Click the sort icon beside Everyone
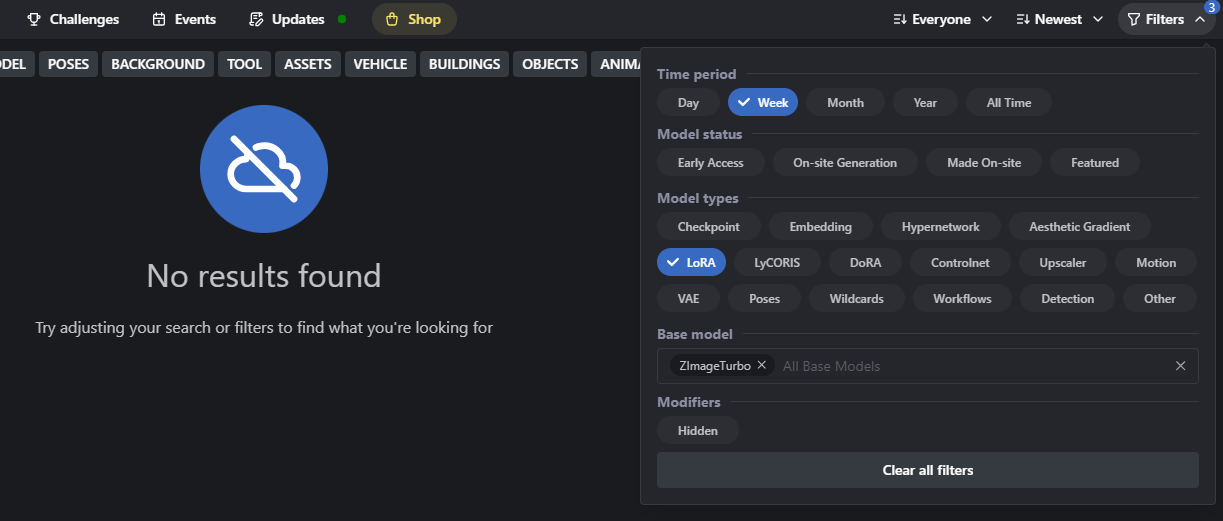This screenshot has height=521, width=1223. click(900, 19)
